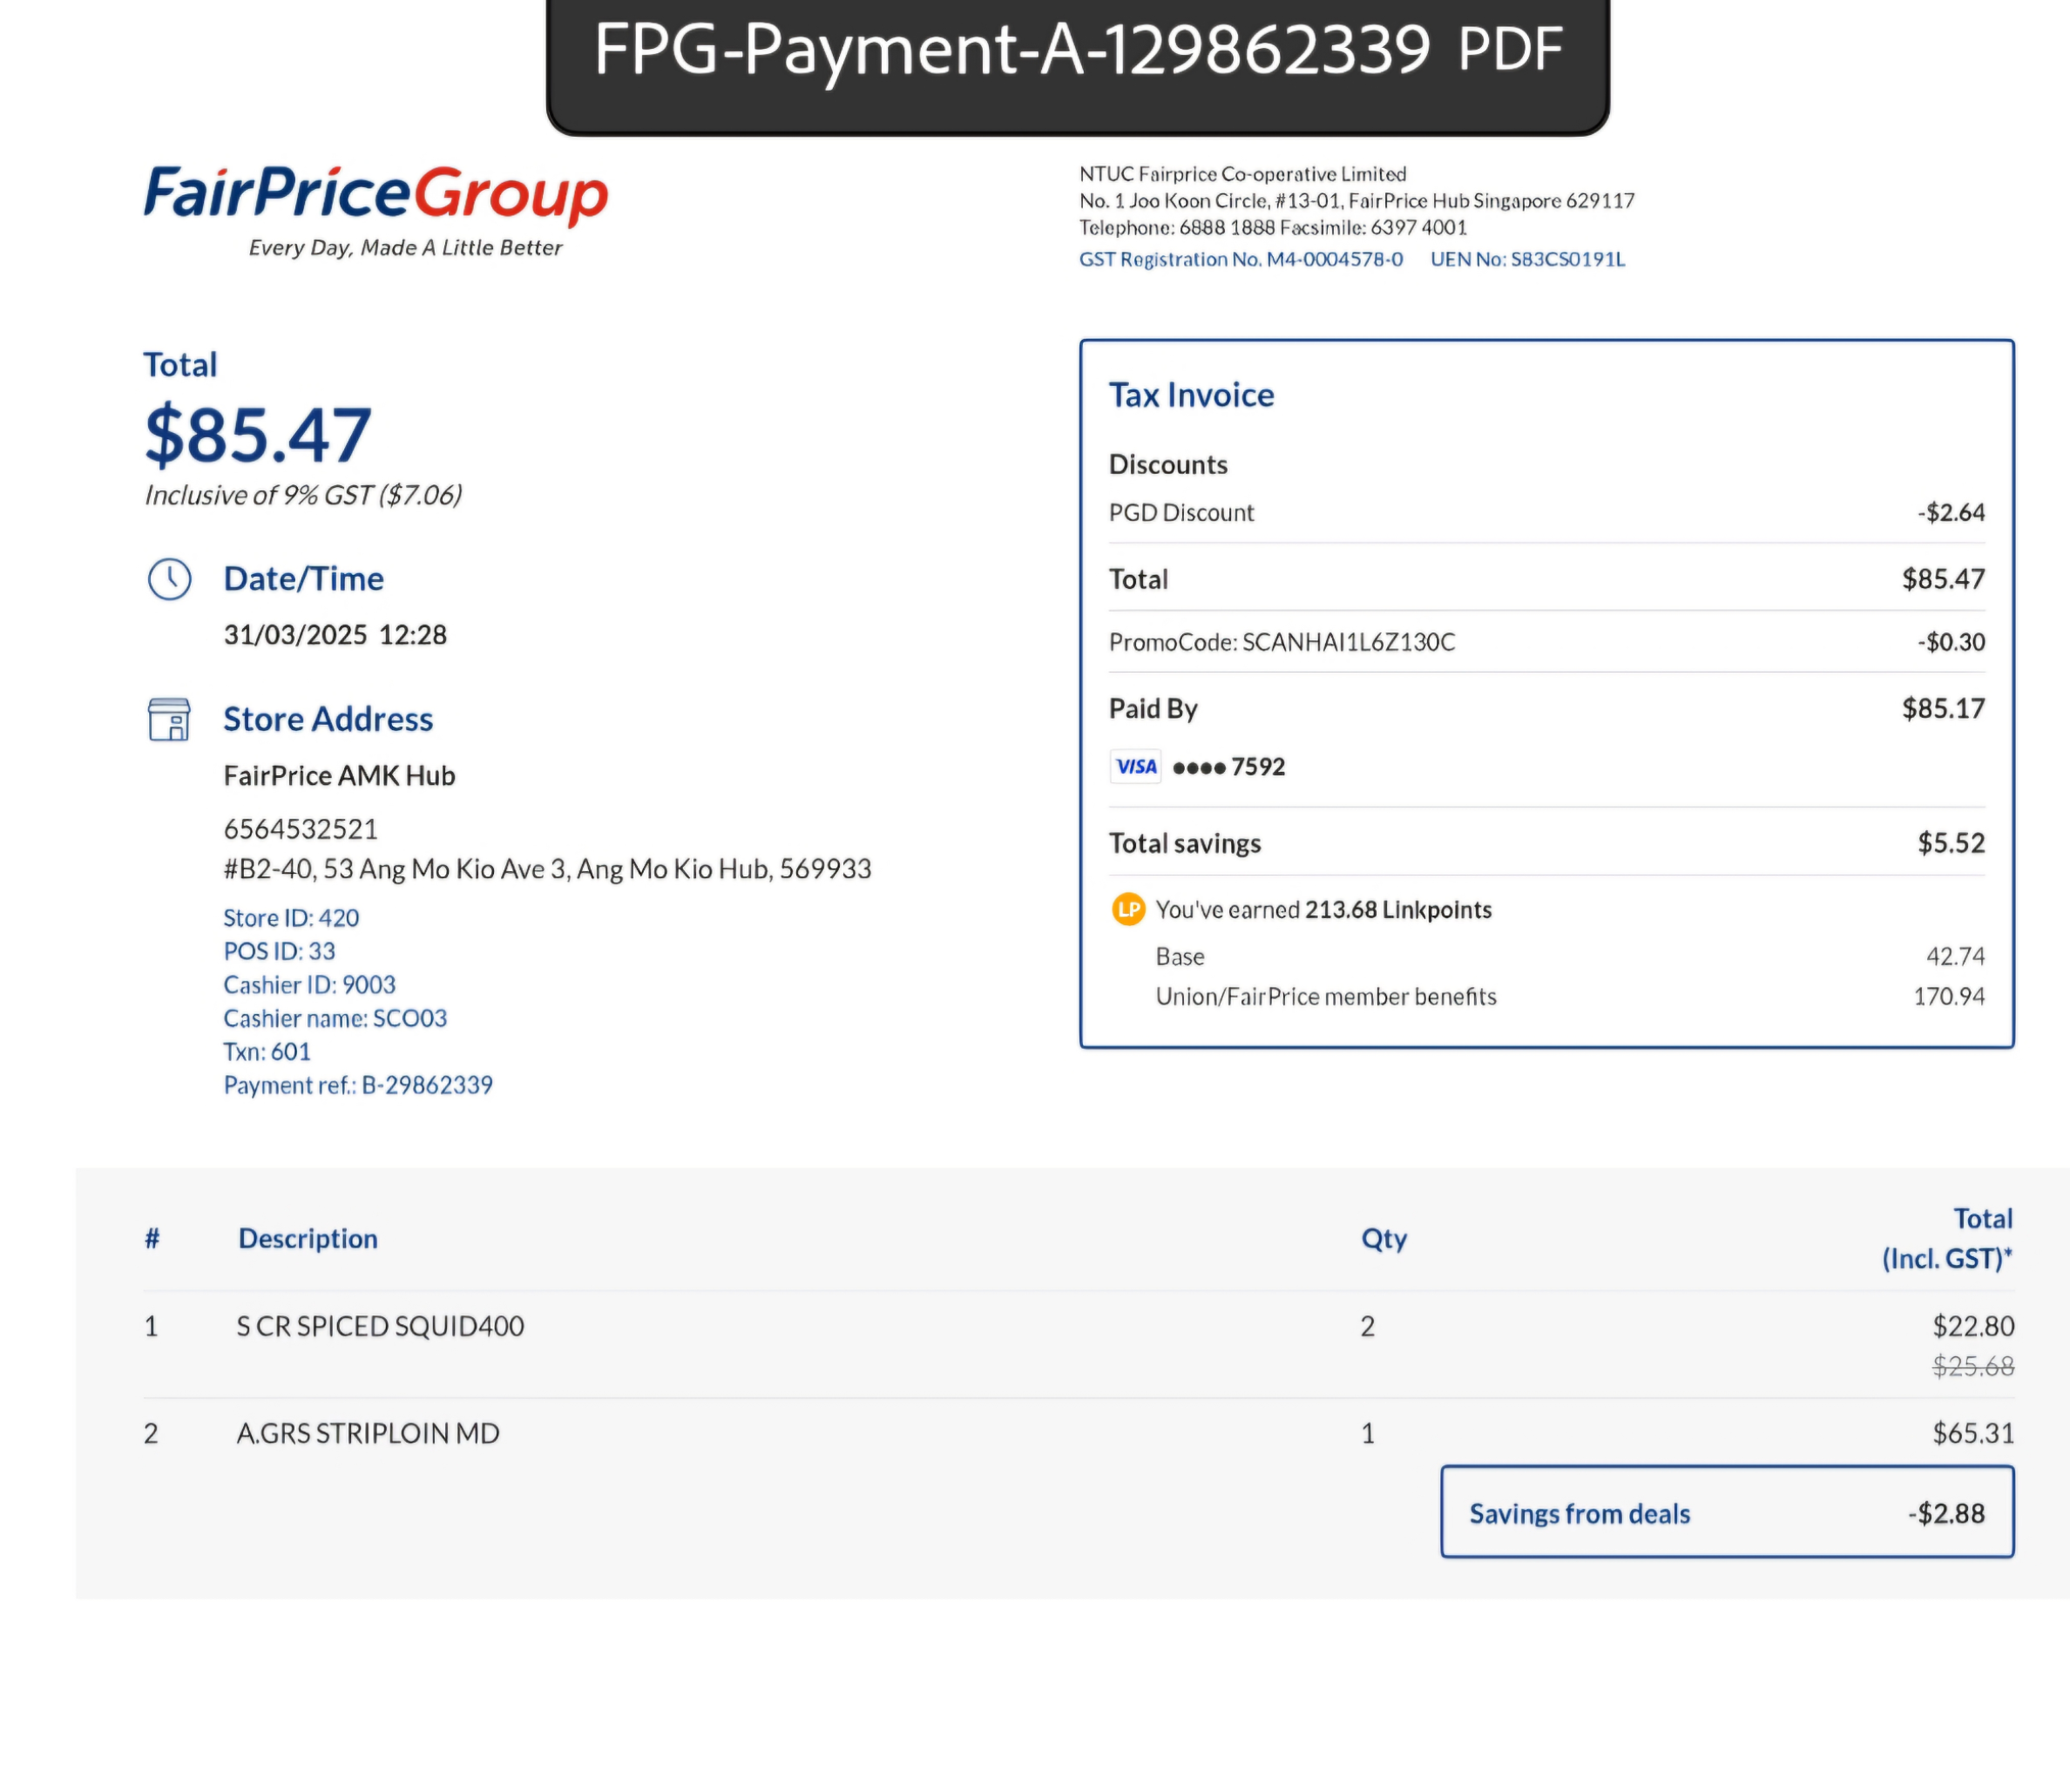Image resolution: width=2070 pixels, height=1792 pixels.
Task: Click 'Cashier name: SCO03'
Action: coord(335,1018)
